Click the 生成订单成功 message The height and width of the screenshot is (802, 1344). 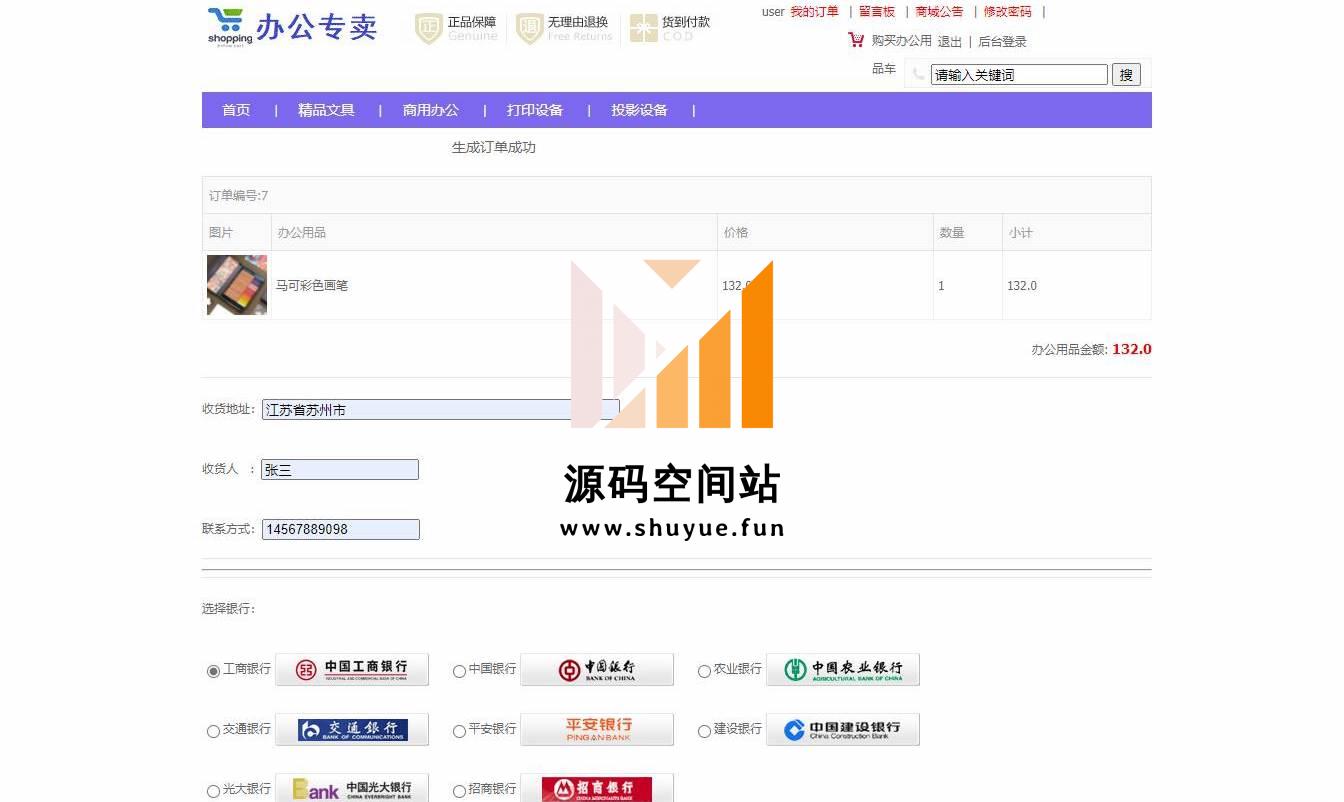[494, 148]
